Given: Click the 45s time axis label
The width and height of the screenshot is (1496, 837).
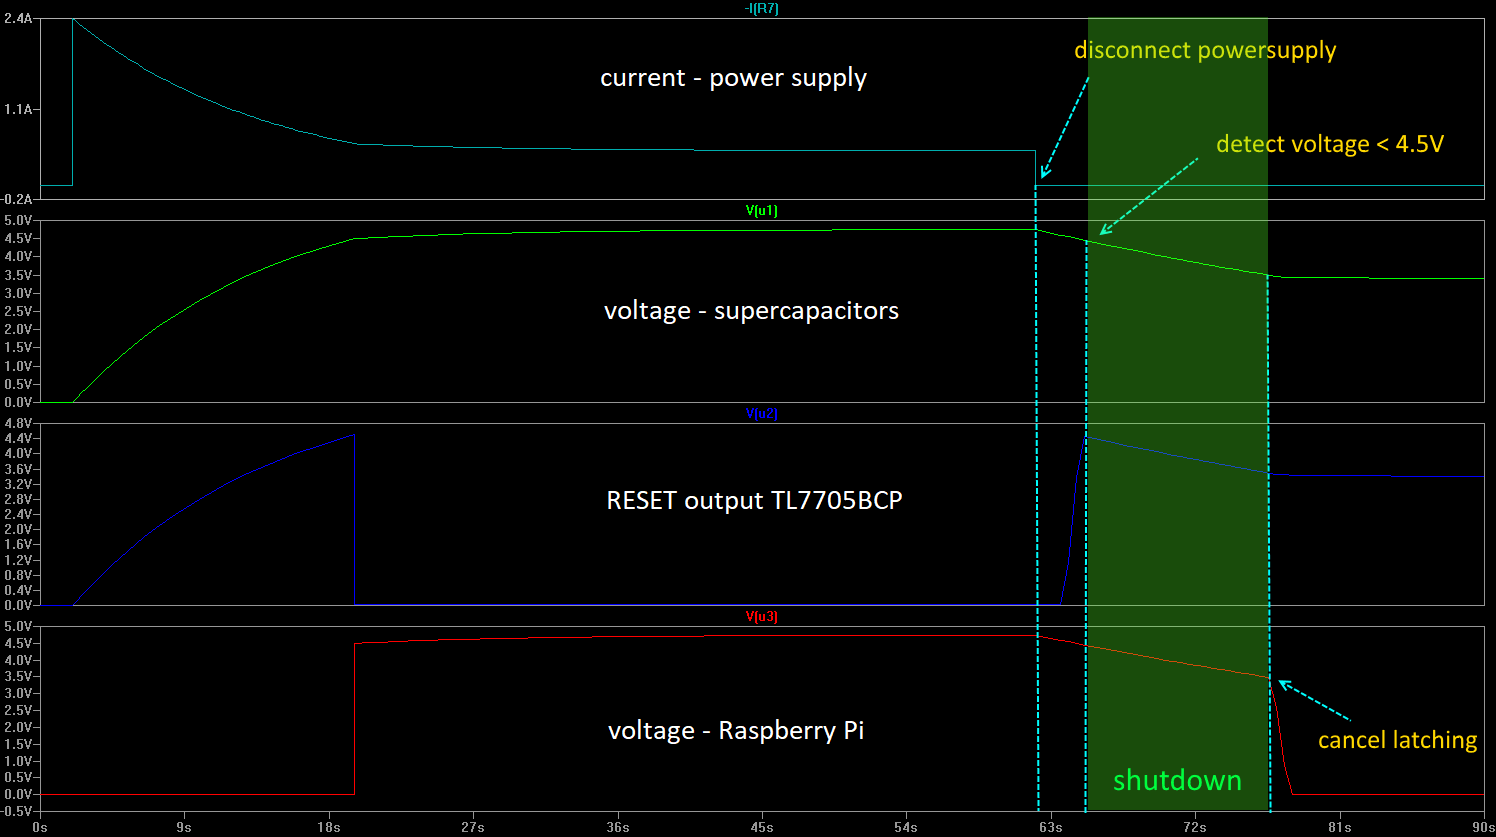Looking at the screenshot, I should pyautogui.click(x=762, y=827).
